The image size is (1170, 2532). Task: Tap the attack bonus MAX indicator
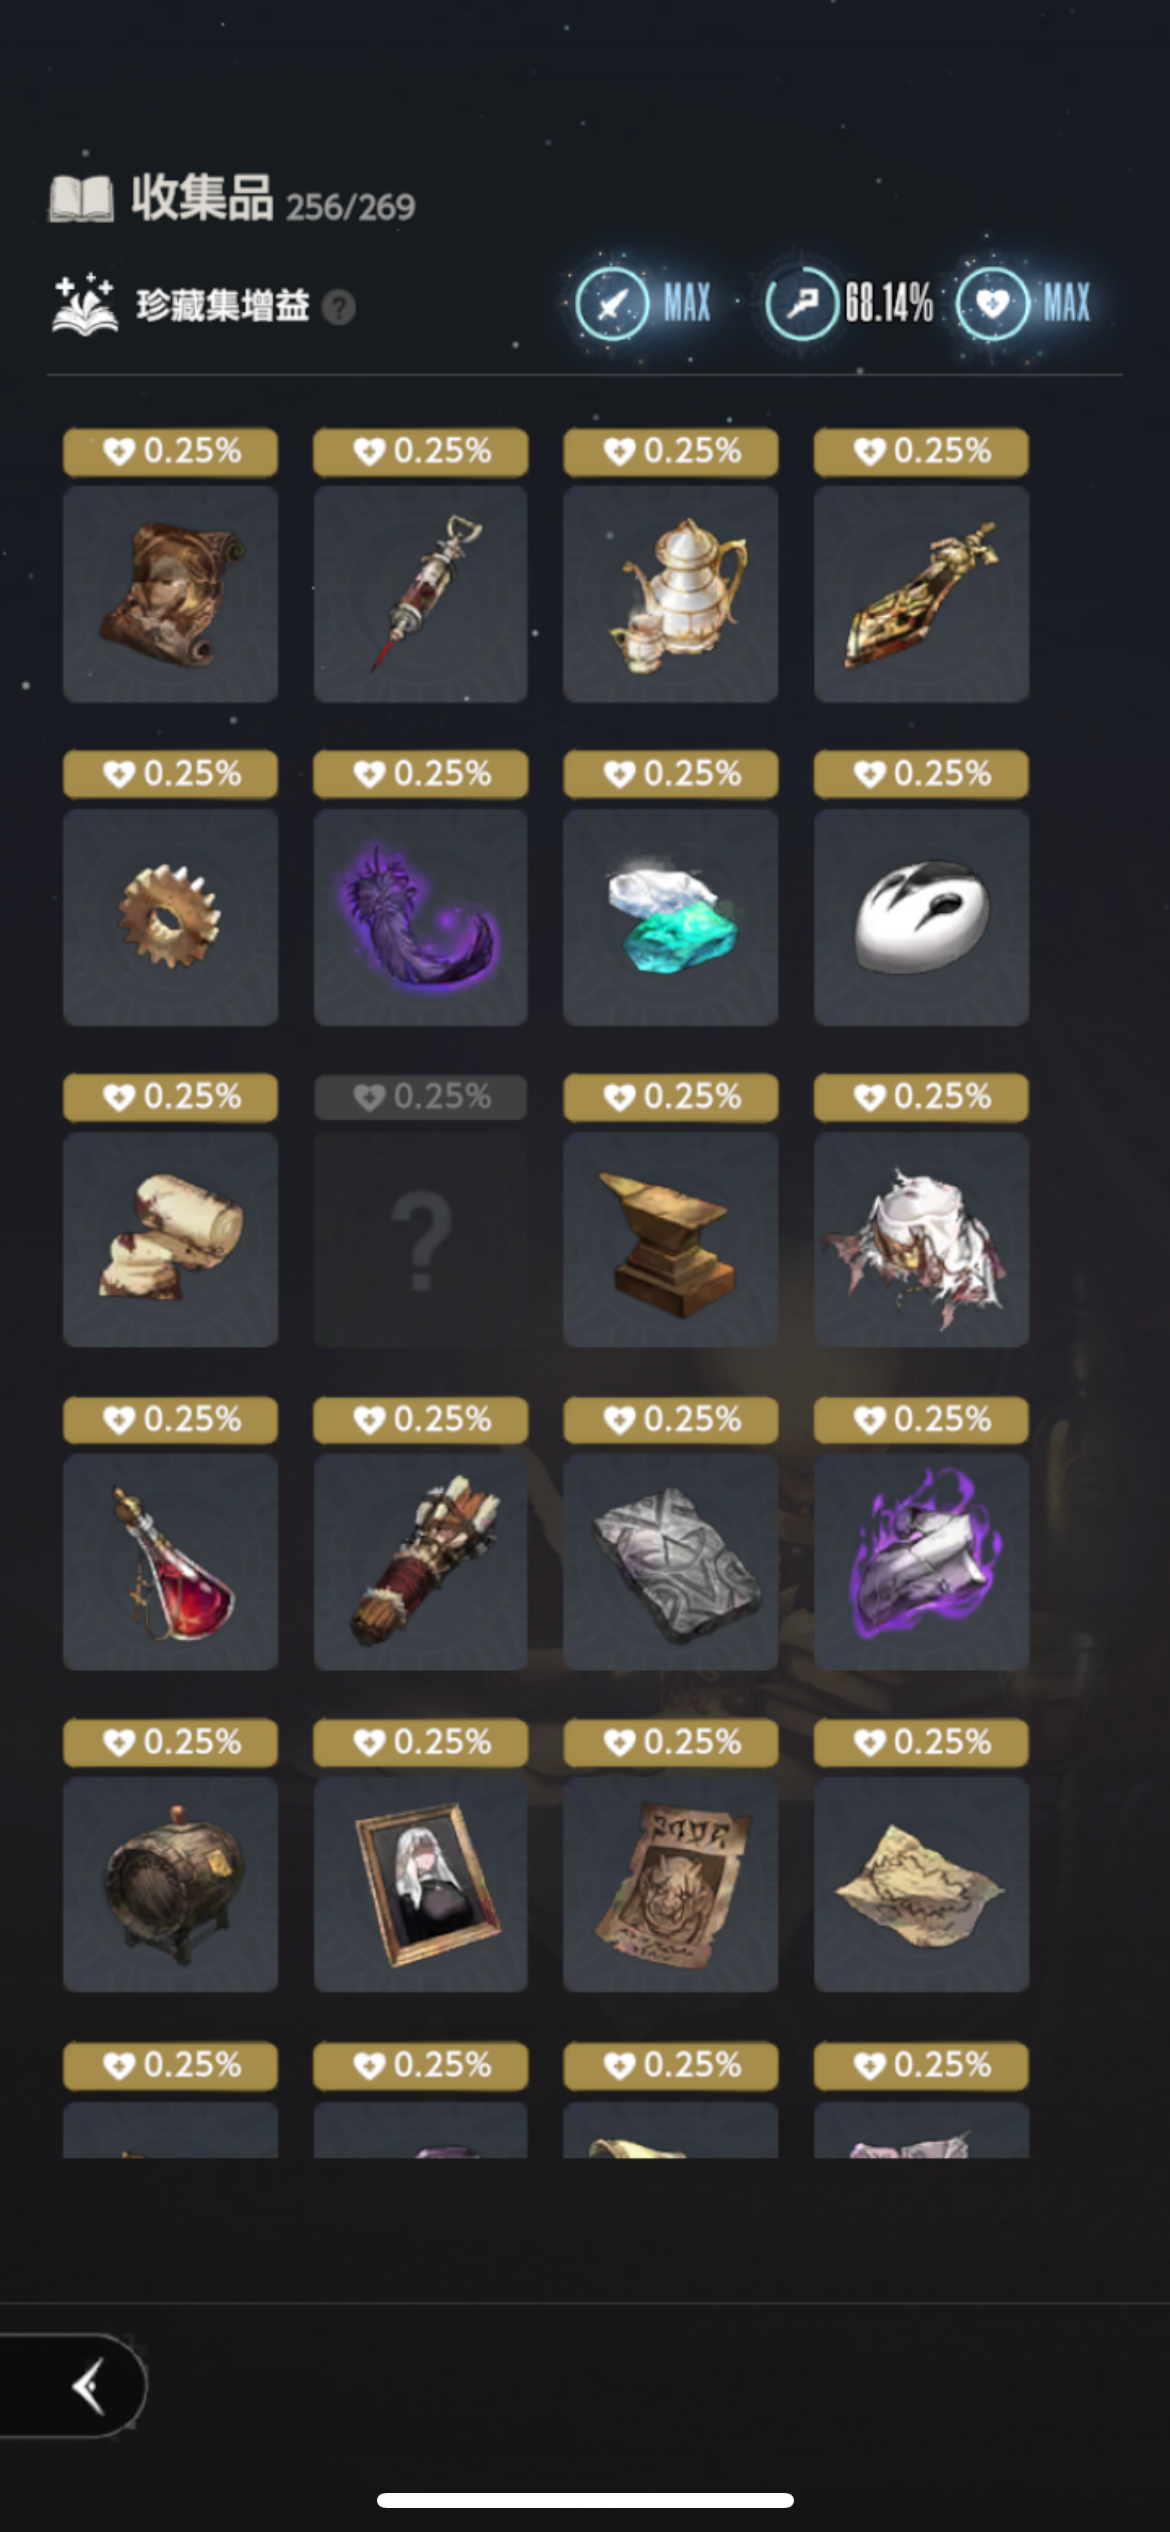[643, 303]
